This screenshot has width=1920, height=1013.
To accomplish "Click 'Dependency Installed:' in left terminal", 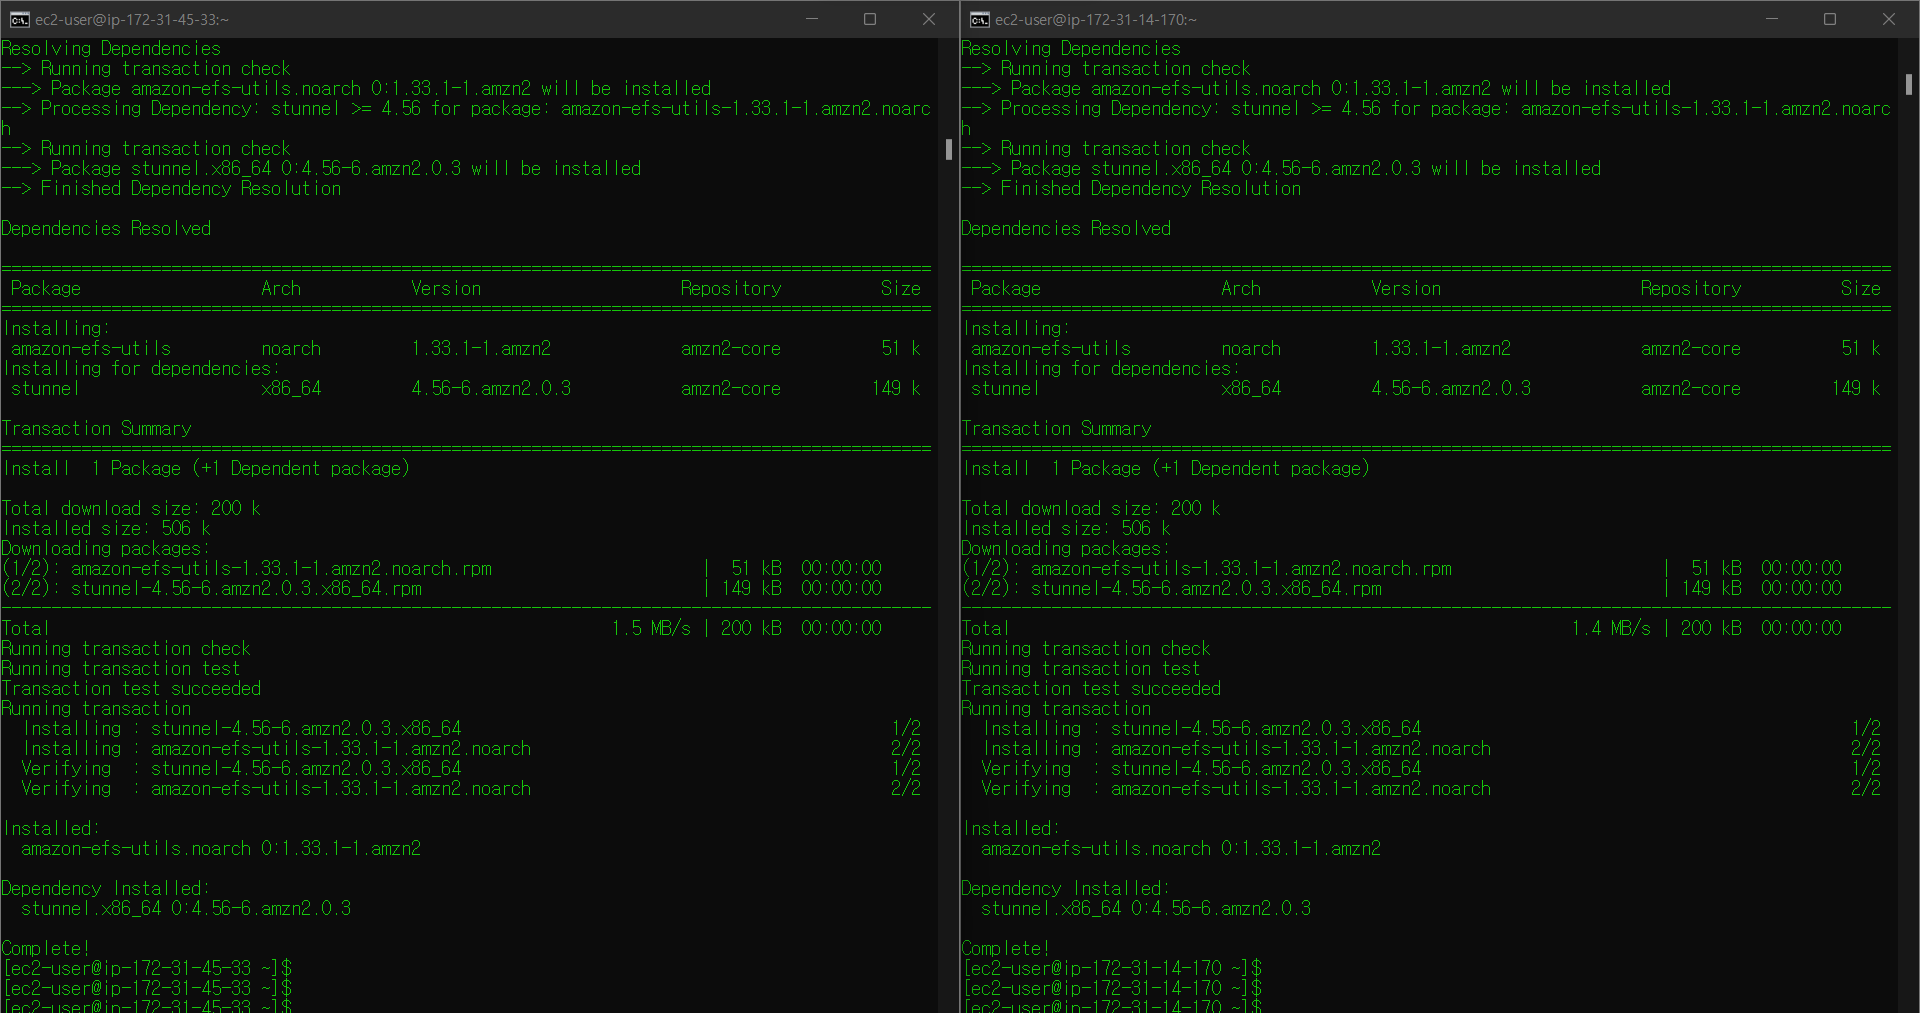I will tap(106, 889).
